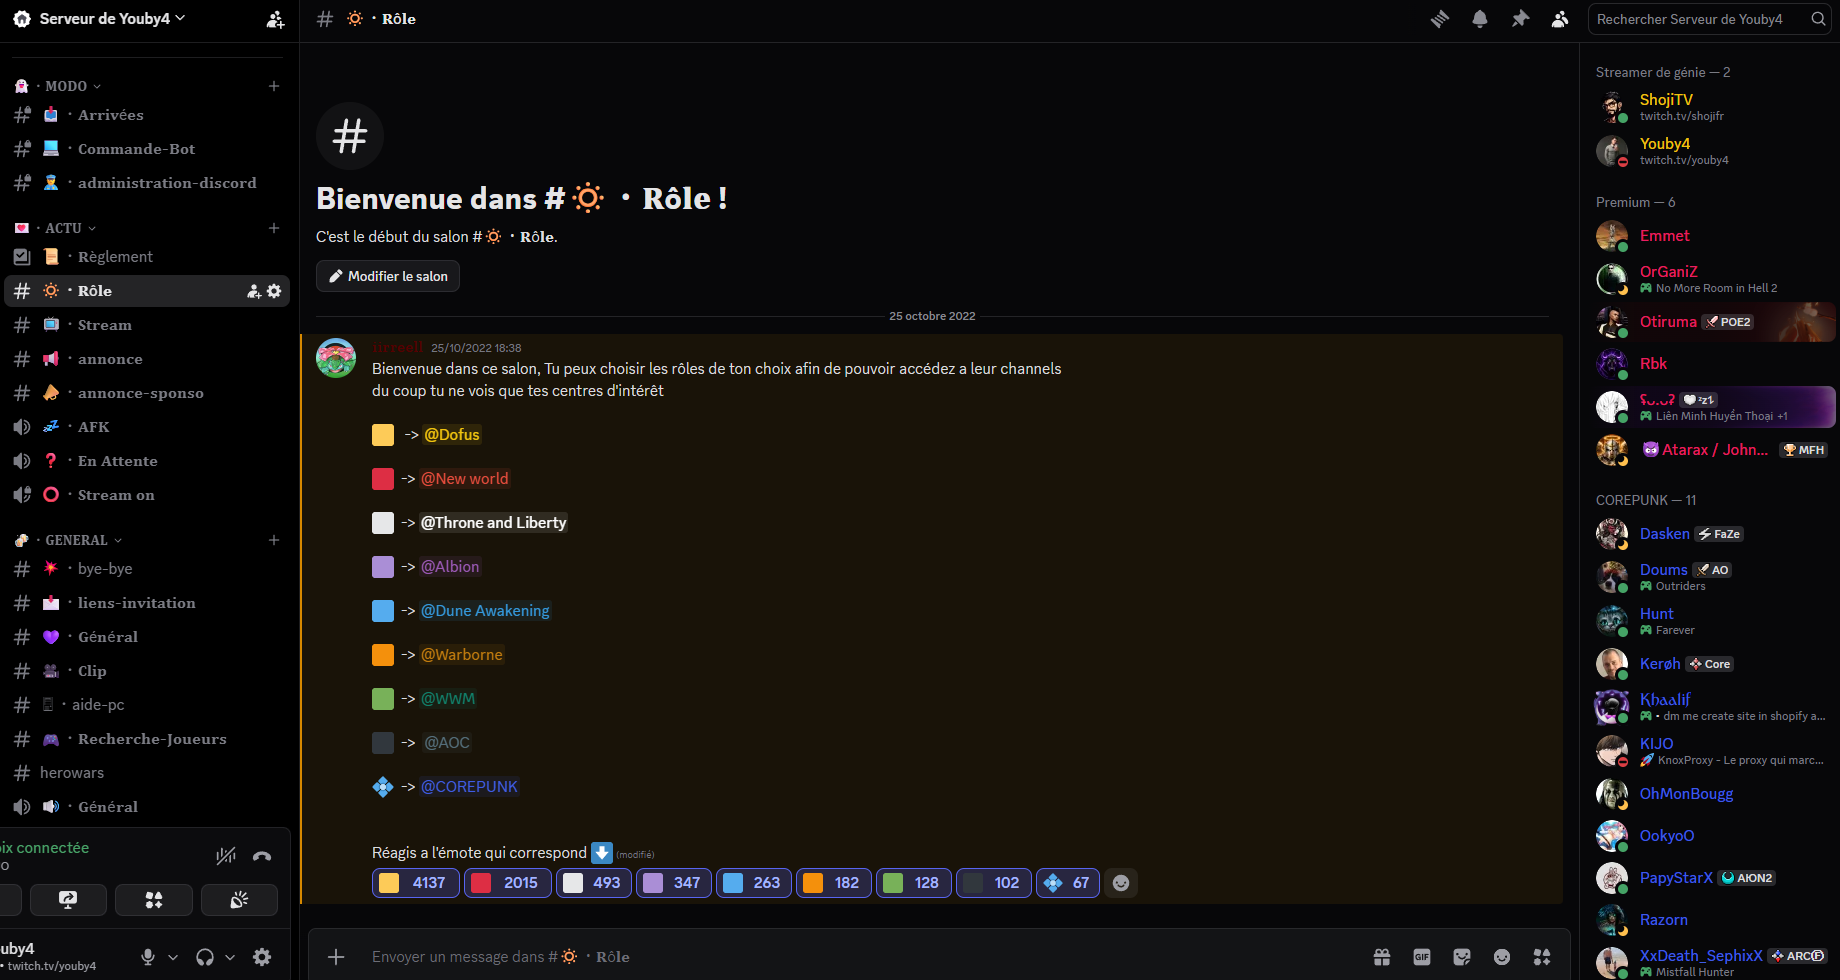Viewport: 1840px width, 980px height.
Task: Open the annonce channel
Action: 147,359
